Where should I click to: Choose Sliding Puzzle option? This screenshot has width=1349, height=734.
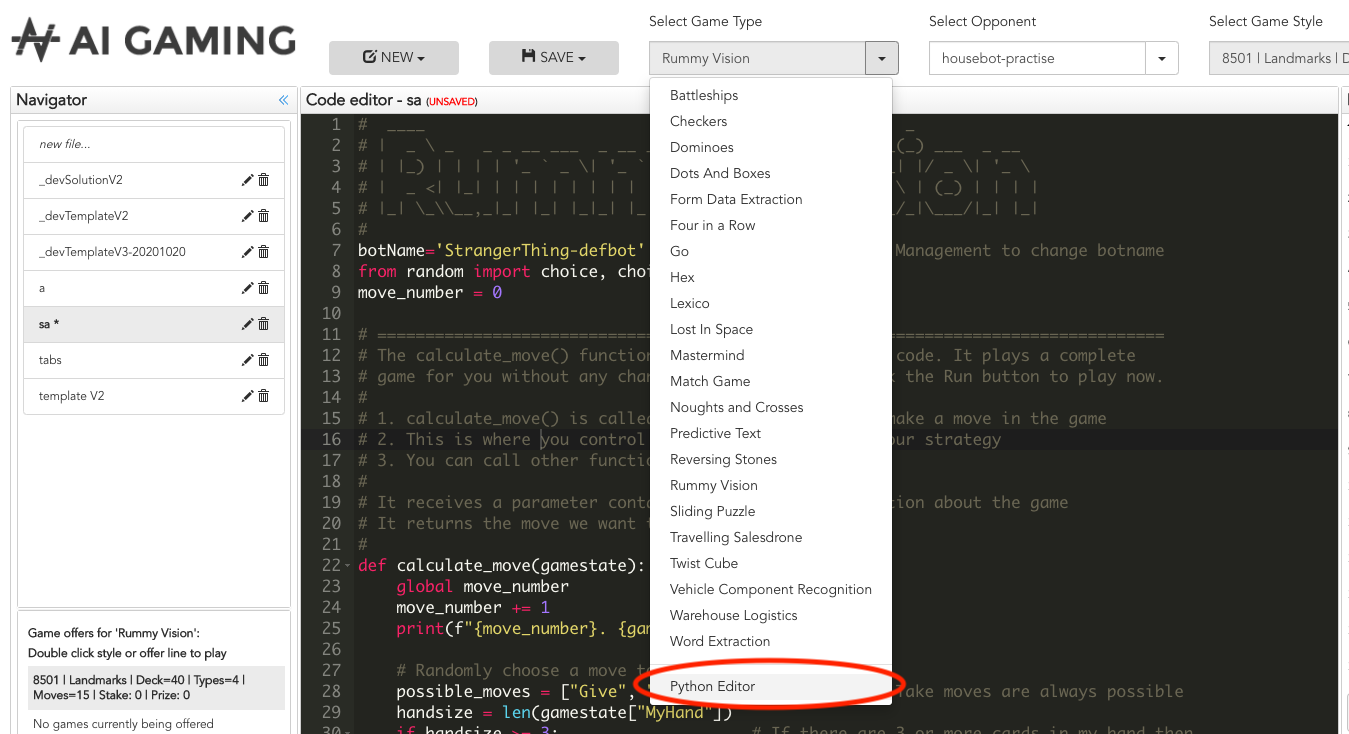(770, 511)
